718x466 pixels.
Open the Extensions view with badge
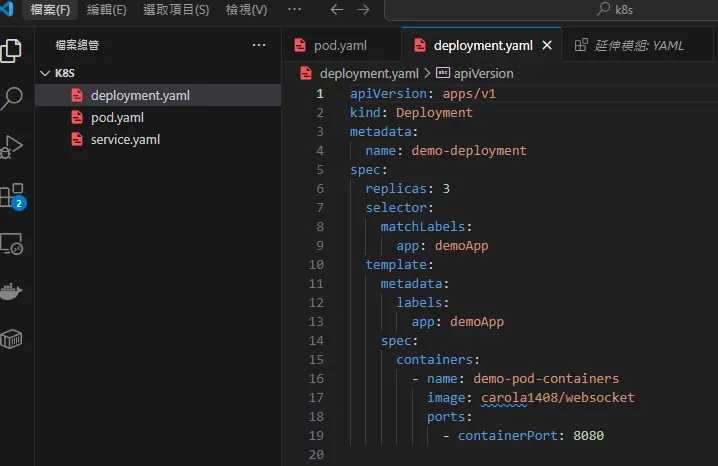[12, 195]
